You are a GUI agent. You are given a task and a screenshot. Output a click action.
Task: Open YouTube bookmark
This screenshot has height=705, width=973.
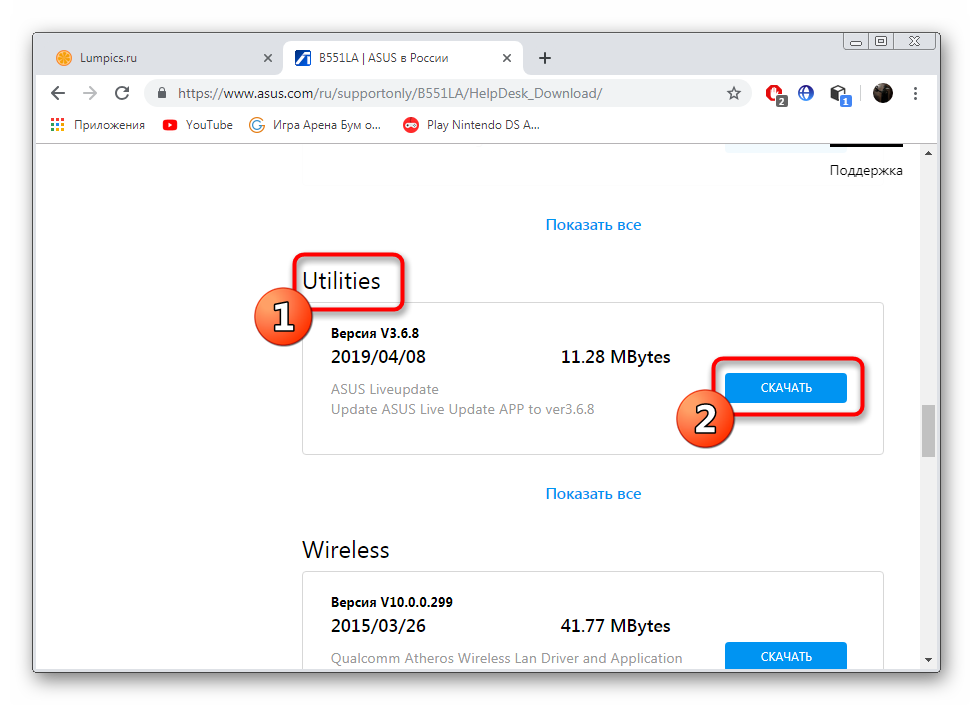[198, 125]
